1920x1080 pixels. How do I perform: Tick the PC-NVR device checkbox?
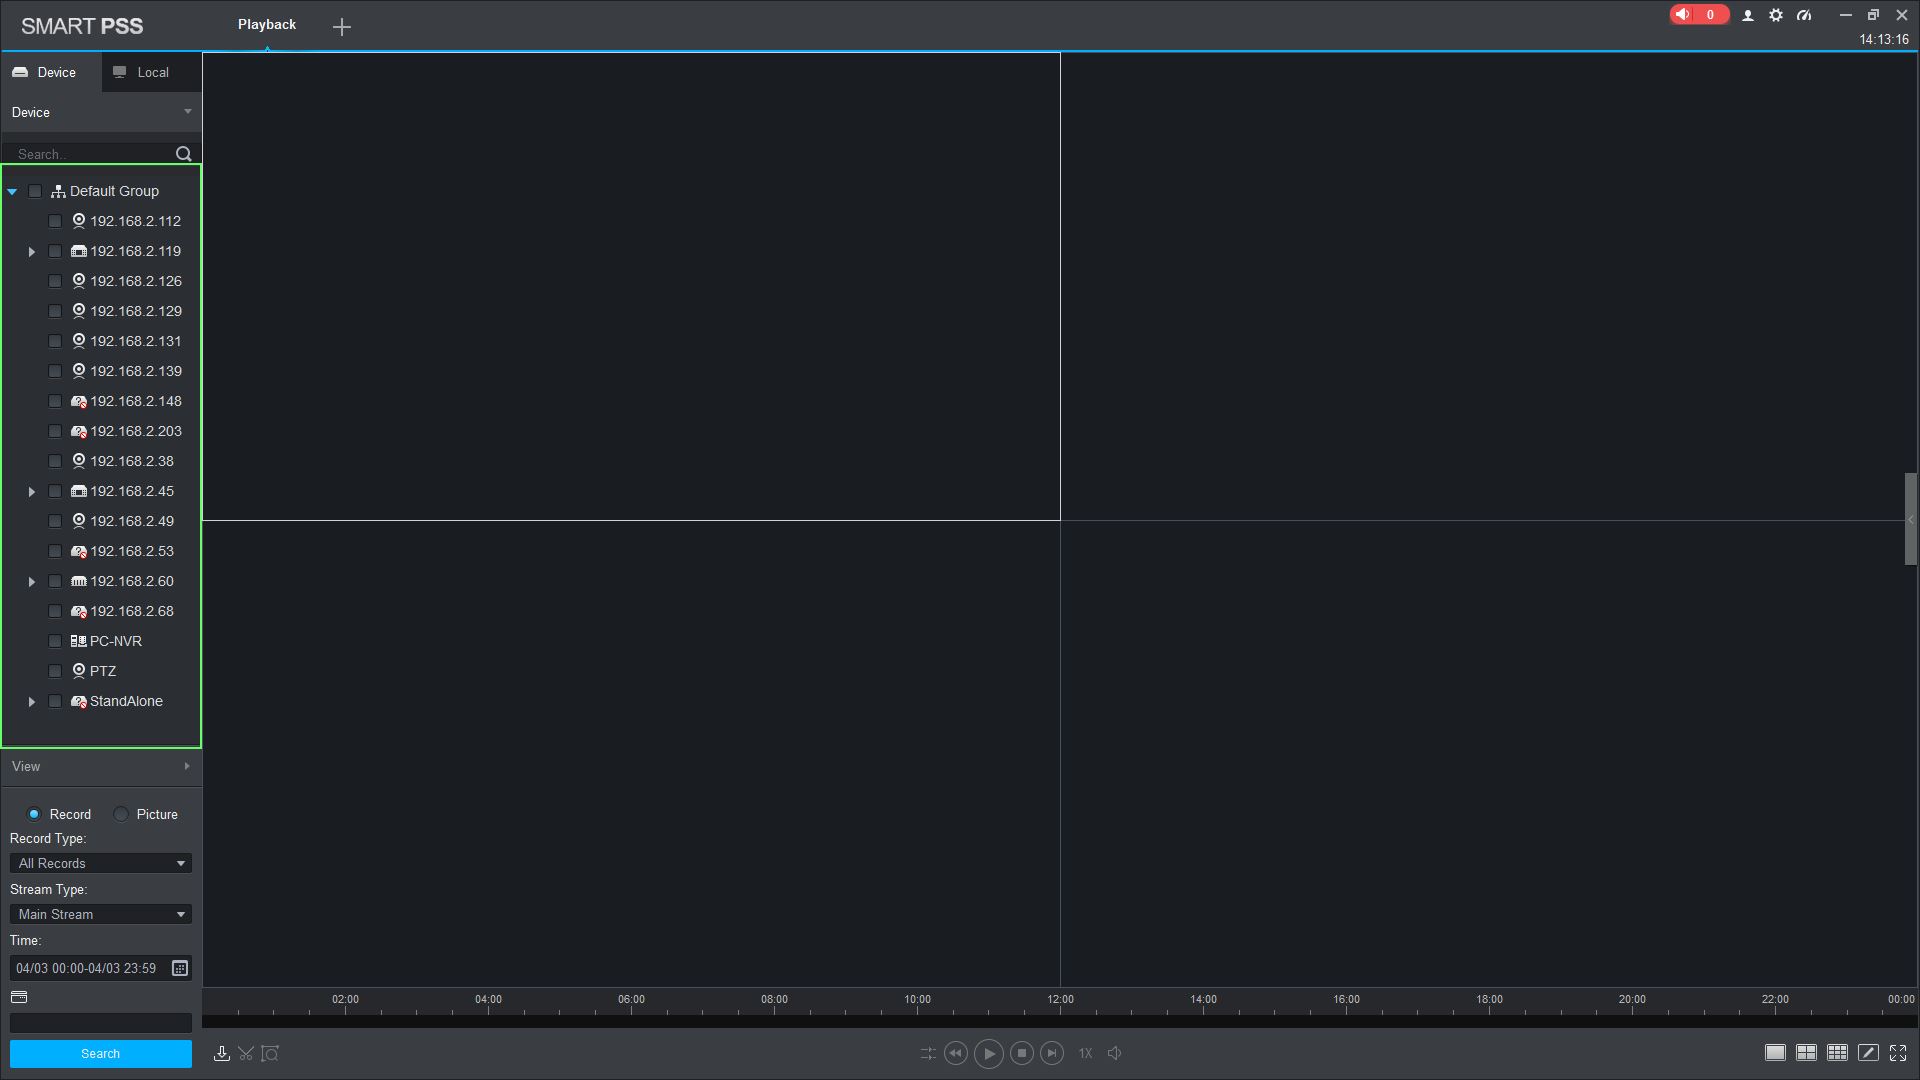tap(55, 641)
